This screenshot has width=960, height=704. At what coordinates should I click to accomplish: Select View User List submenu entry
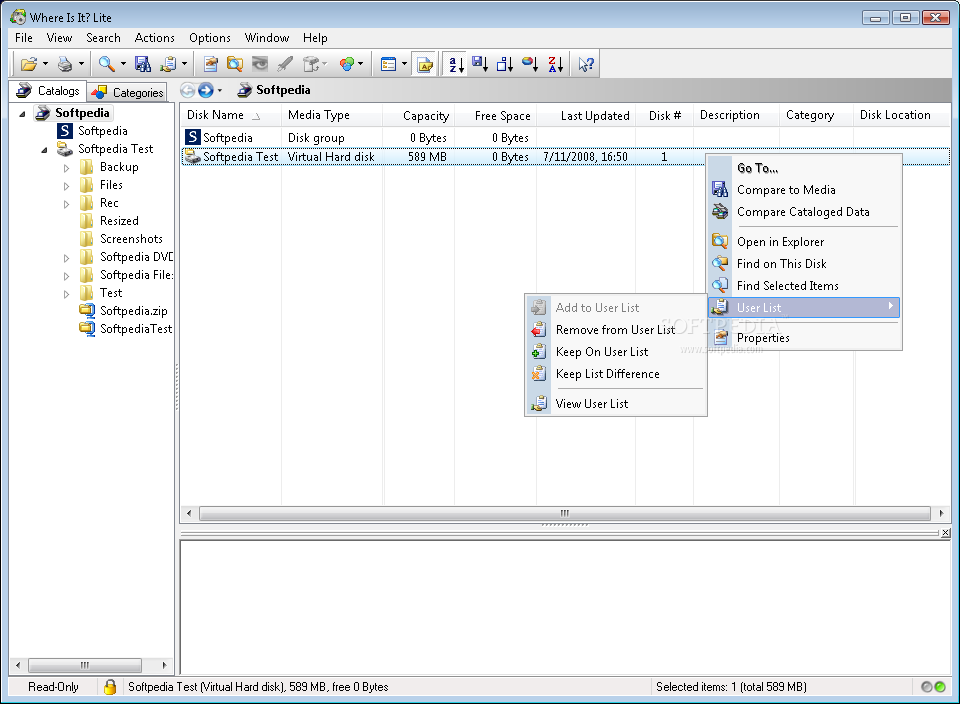point(616,404)
